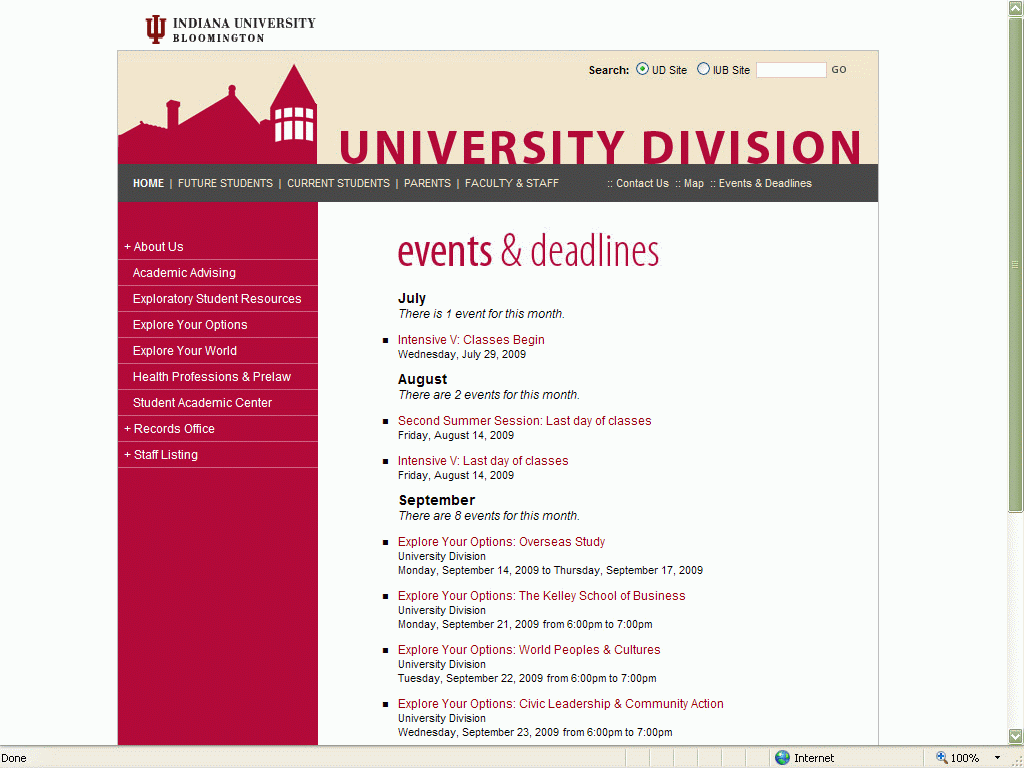Open the PARENTS nav item
The height and width of the screenshot is (768, 1024).
427,184
